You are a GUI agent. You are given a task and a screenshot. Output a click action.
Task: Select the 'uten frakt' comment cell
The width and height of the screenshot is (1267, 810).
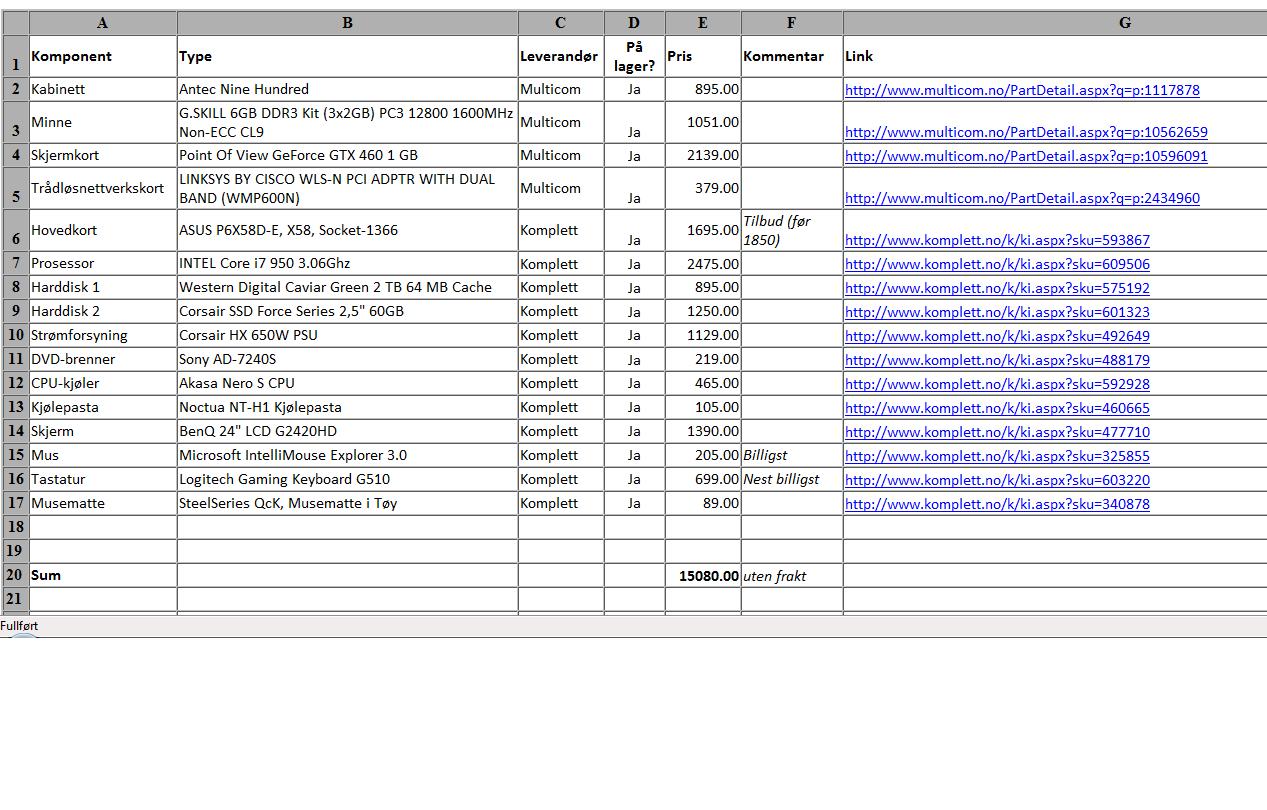click(x=792, y=576)
